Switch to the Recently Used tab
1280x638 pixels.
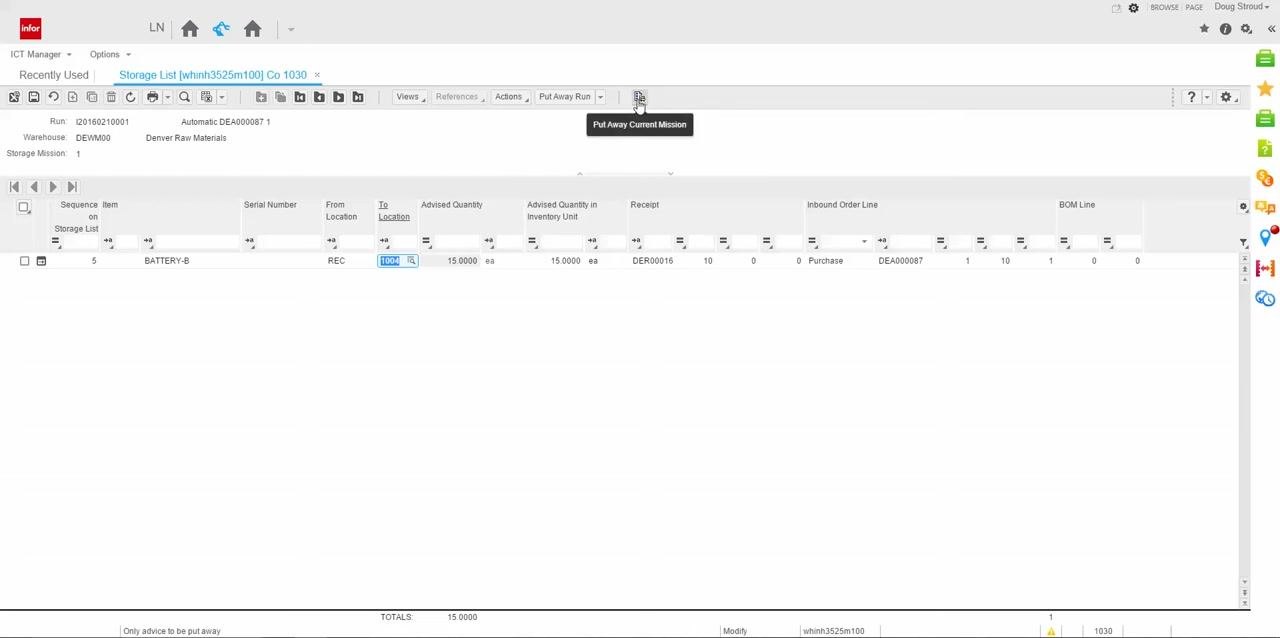pos(54,75)
